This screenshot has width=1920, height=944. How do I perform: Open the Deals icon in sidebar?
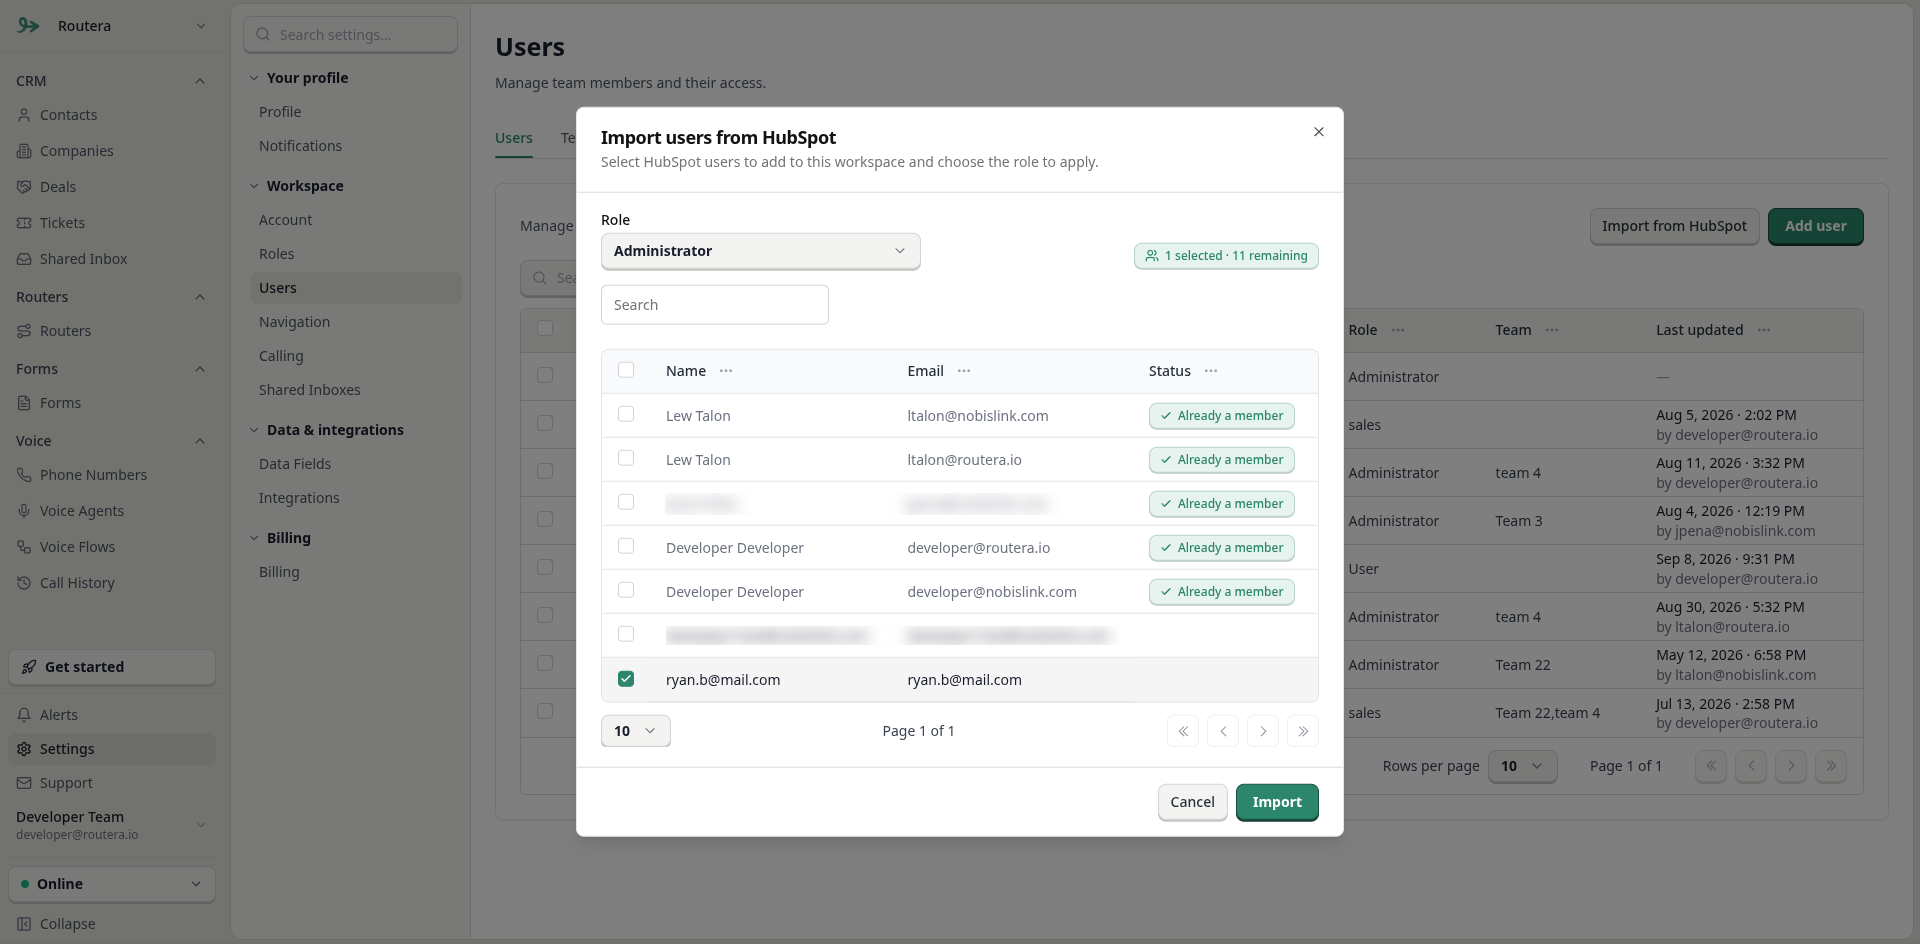[24, 187]
